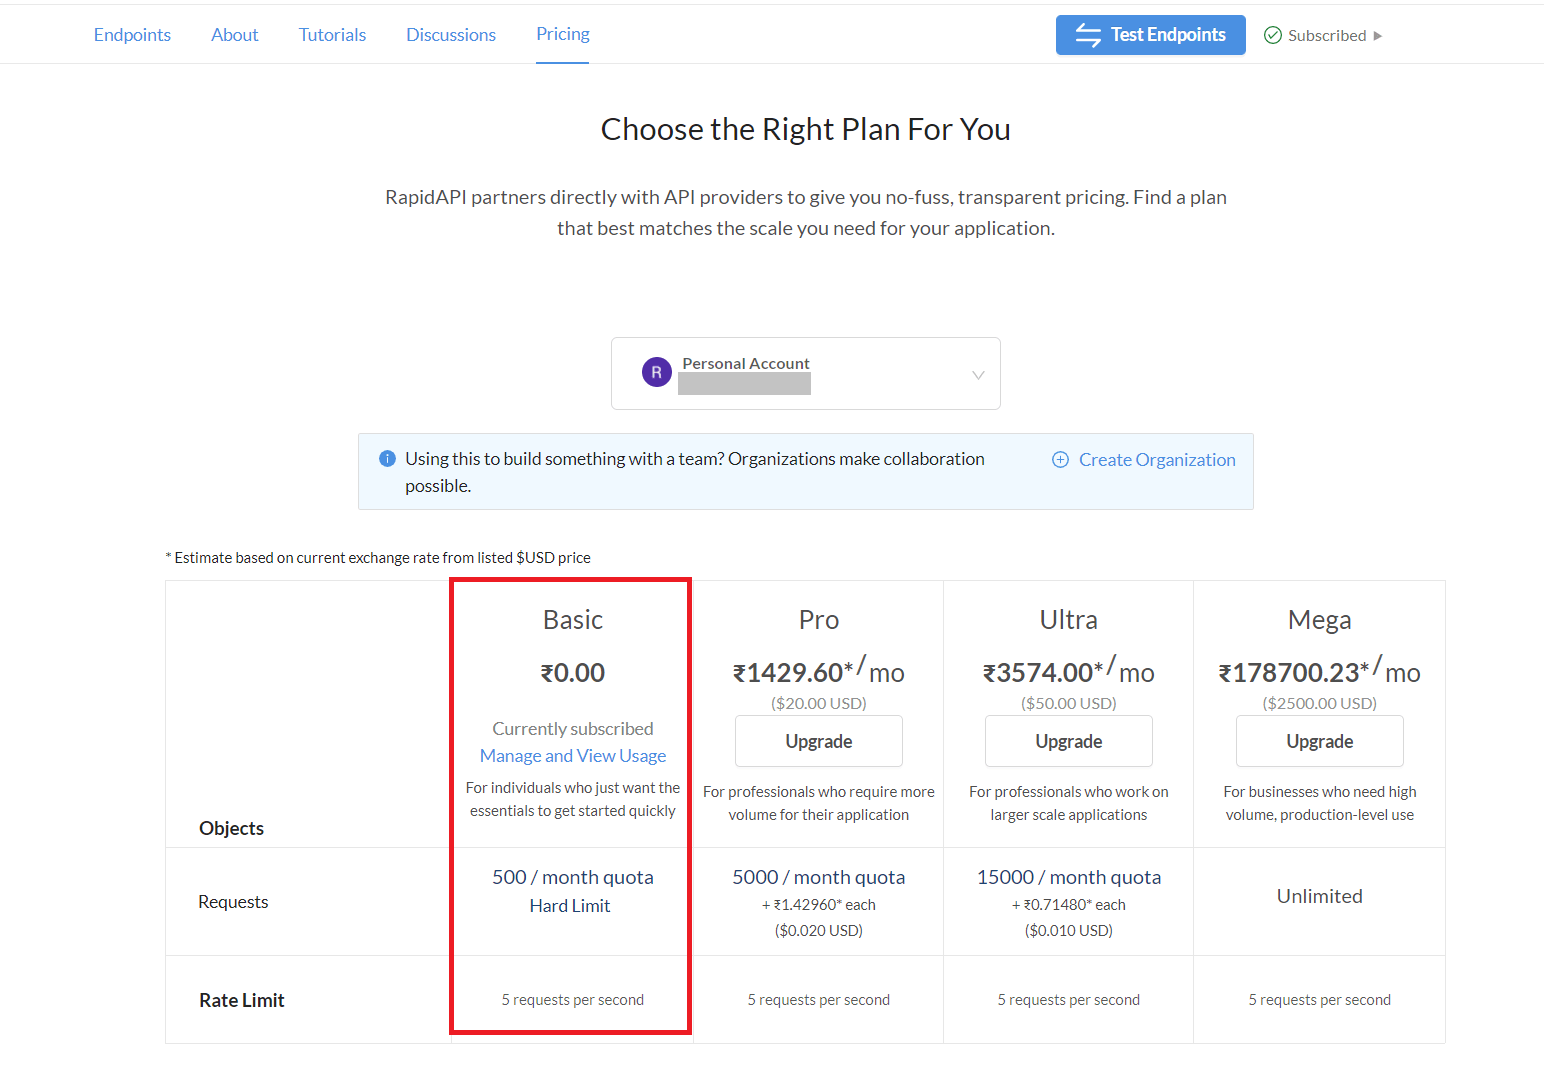Upgrade to the Pro plan
This screenshot has height=1089, width=1544.
[x=819, y=741]
